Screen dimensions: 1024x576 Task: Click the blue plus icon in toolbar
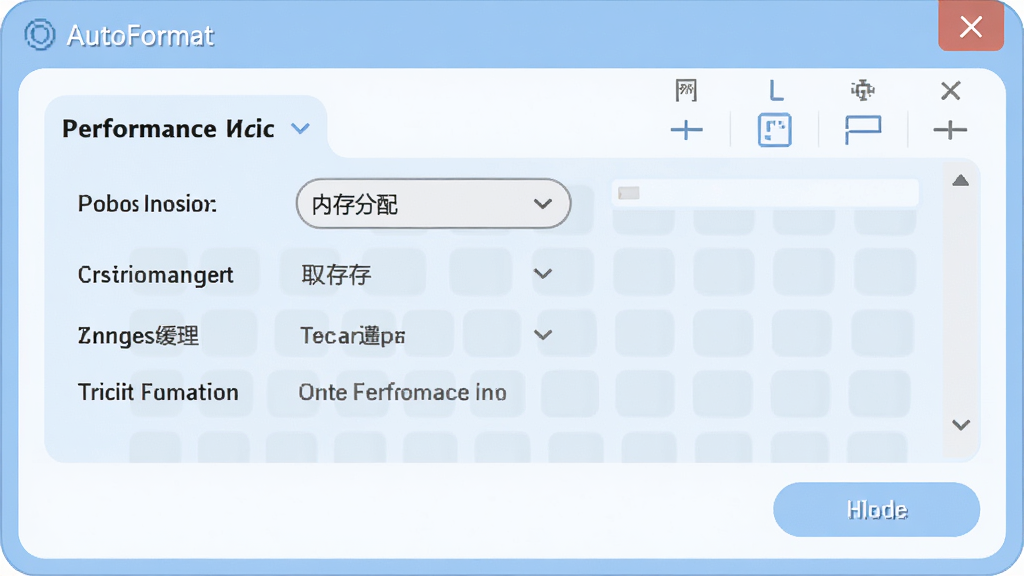point(686,130)
